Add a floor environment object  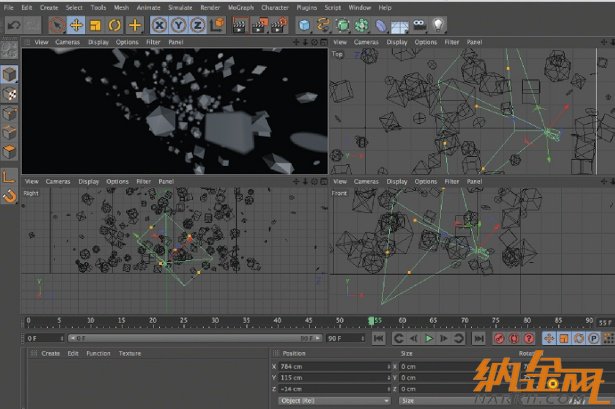400,26
